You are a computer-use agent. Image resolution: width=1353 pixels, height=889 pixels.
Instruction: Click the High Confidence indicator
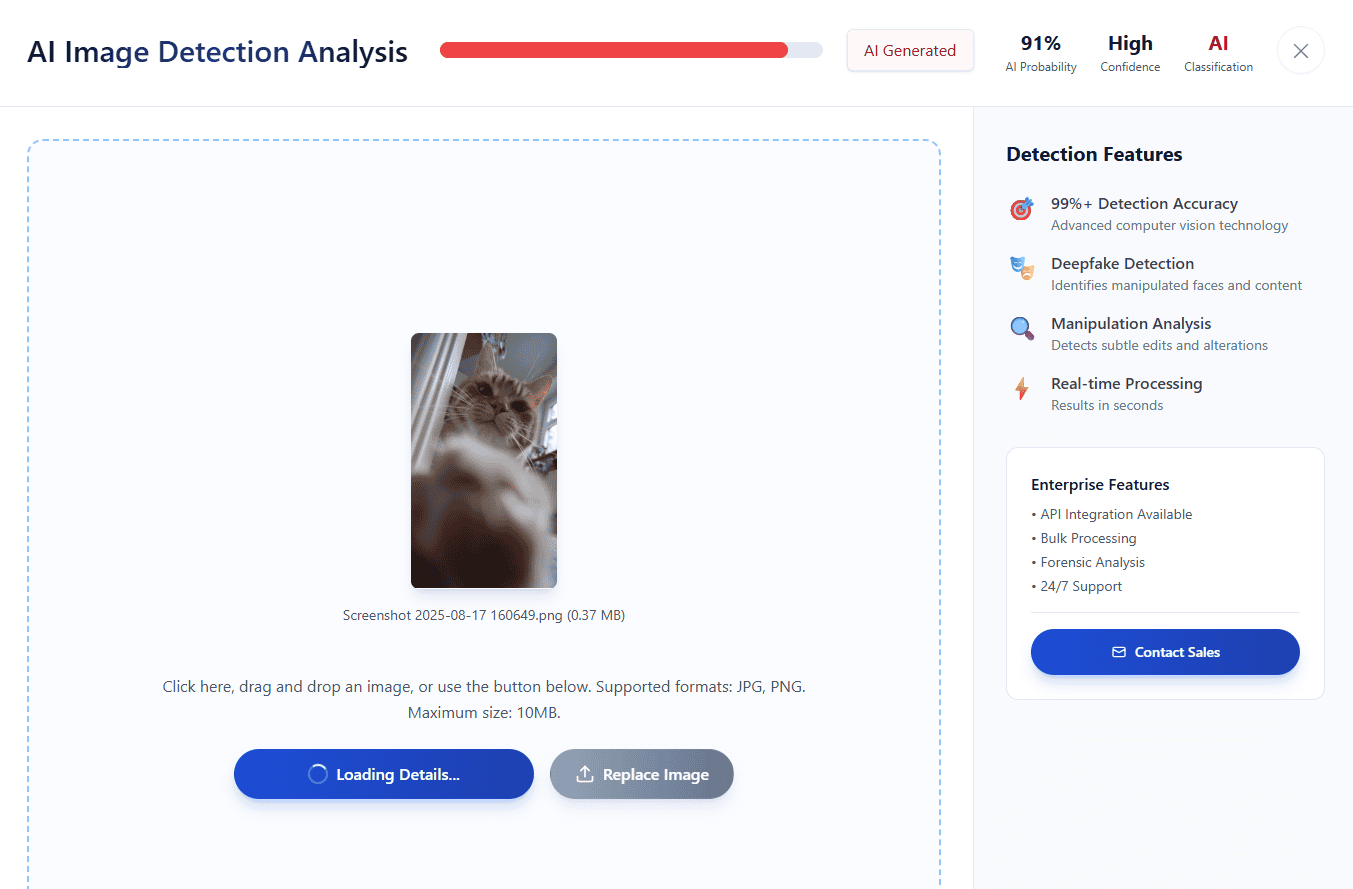tap(1130, 53)
